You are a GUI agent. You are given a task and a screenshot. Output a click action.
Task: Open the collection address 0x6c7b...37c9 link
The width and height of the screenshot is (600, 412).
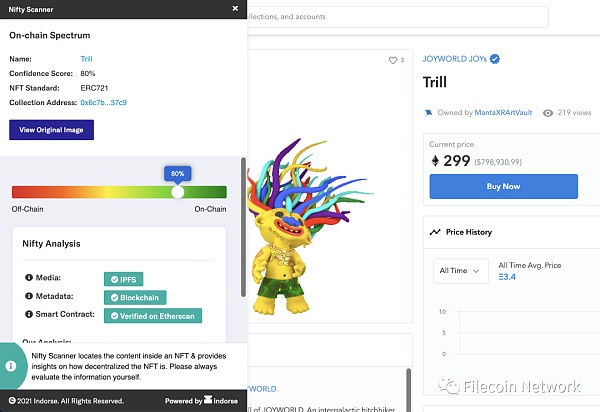pos(104,103)
